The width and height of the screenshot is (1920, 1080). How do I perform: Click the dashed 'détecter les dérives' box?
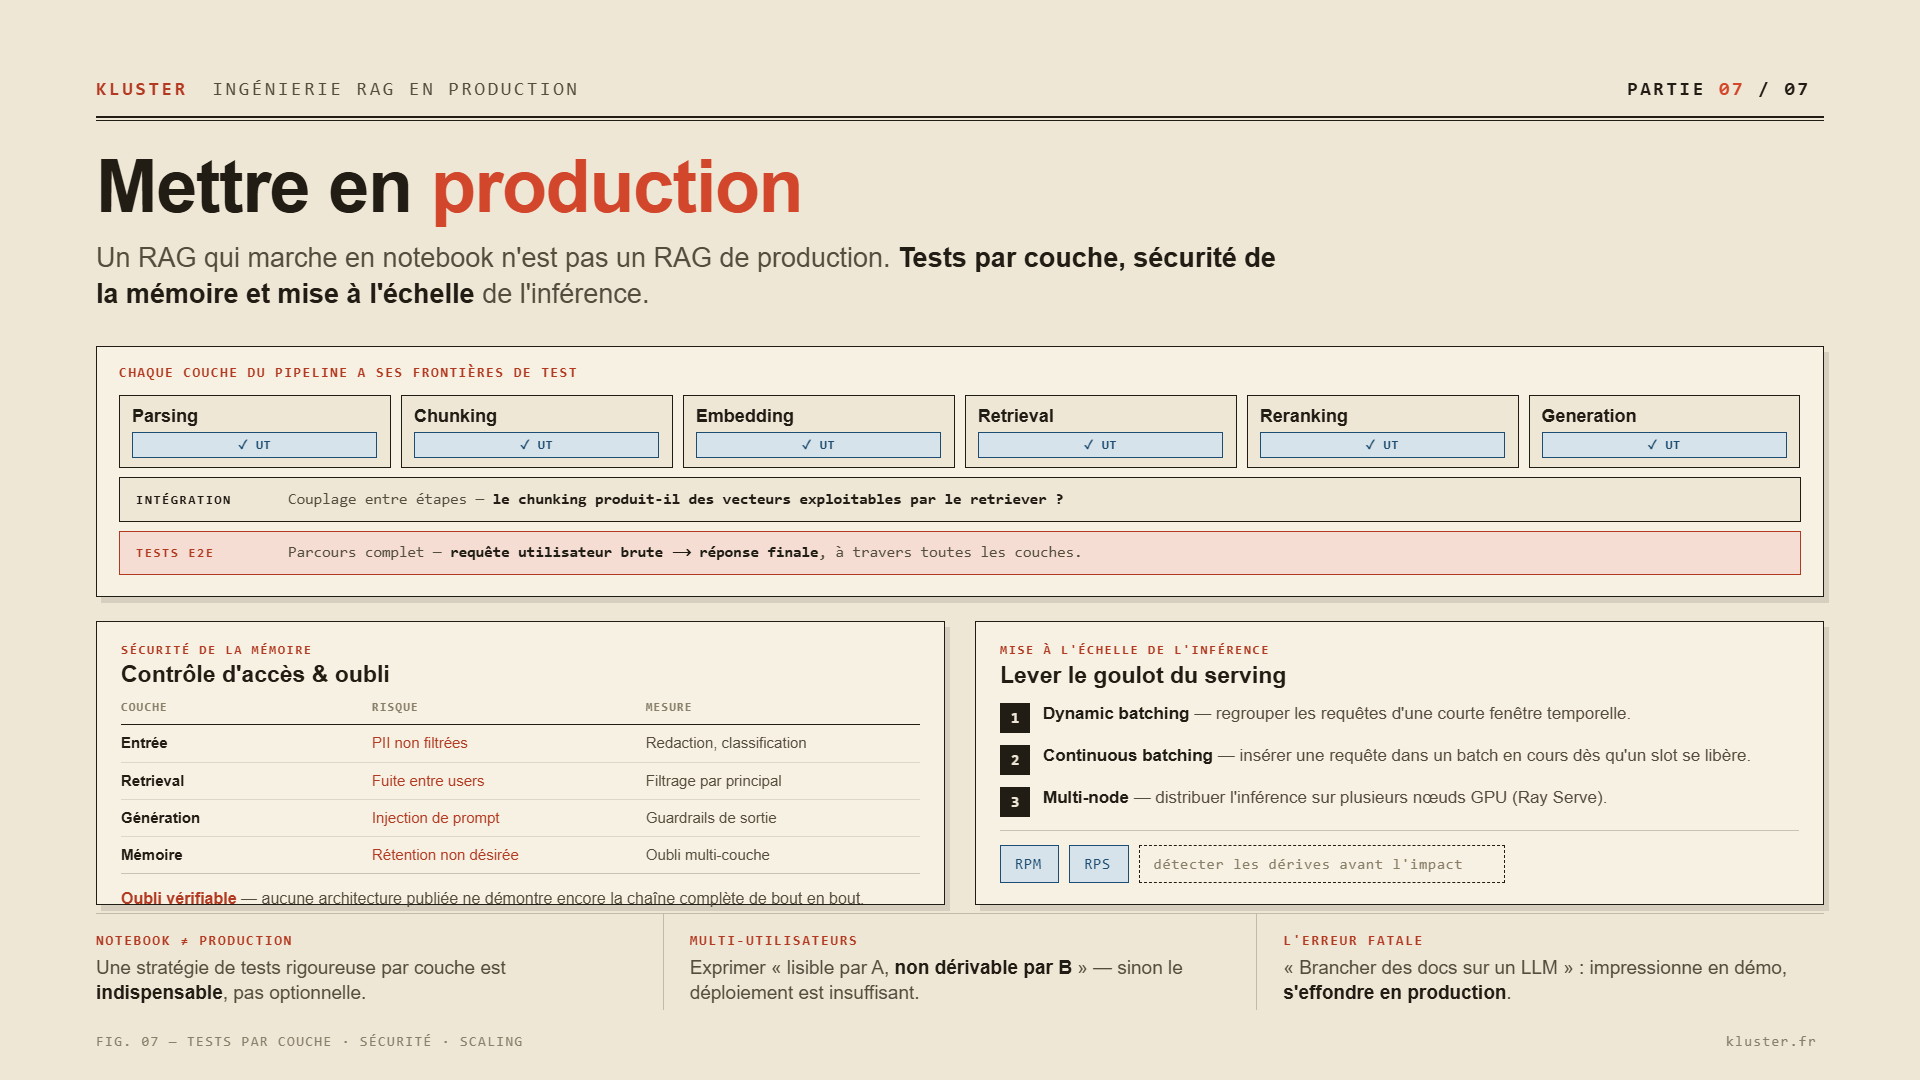1321,864
